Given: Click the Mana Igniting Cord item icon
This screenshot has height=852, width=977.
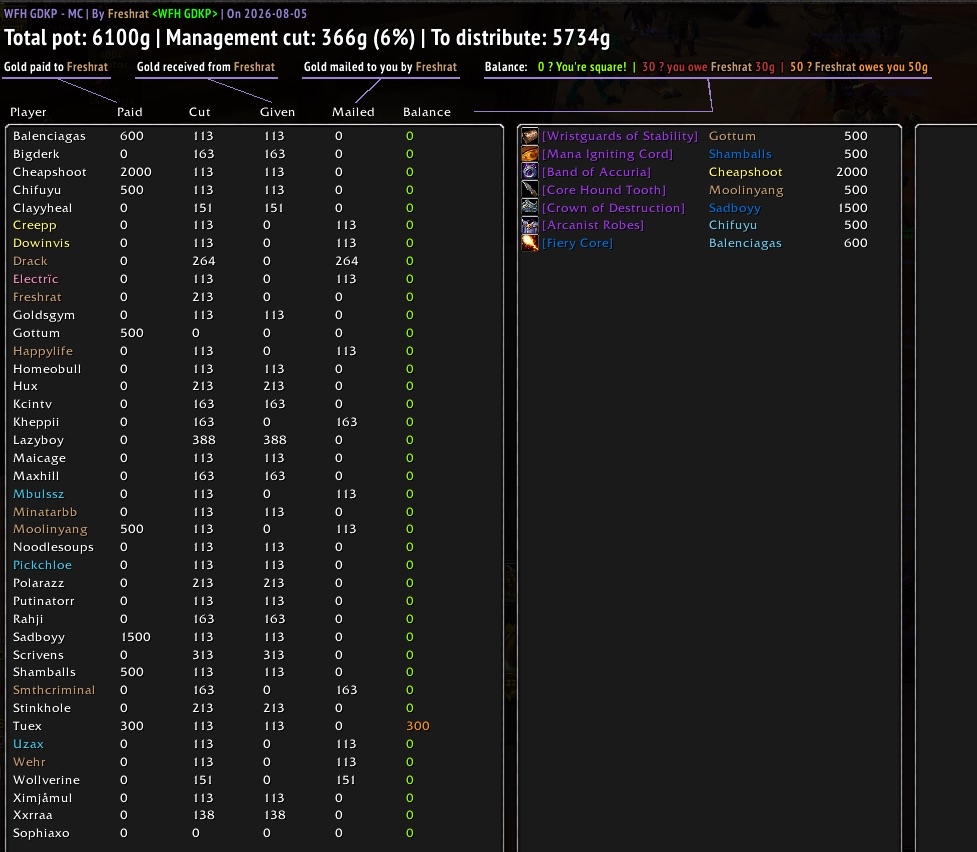Looking at the screenshot, I should pyautogui.click(x=530, y=154).
